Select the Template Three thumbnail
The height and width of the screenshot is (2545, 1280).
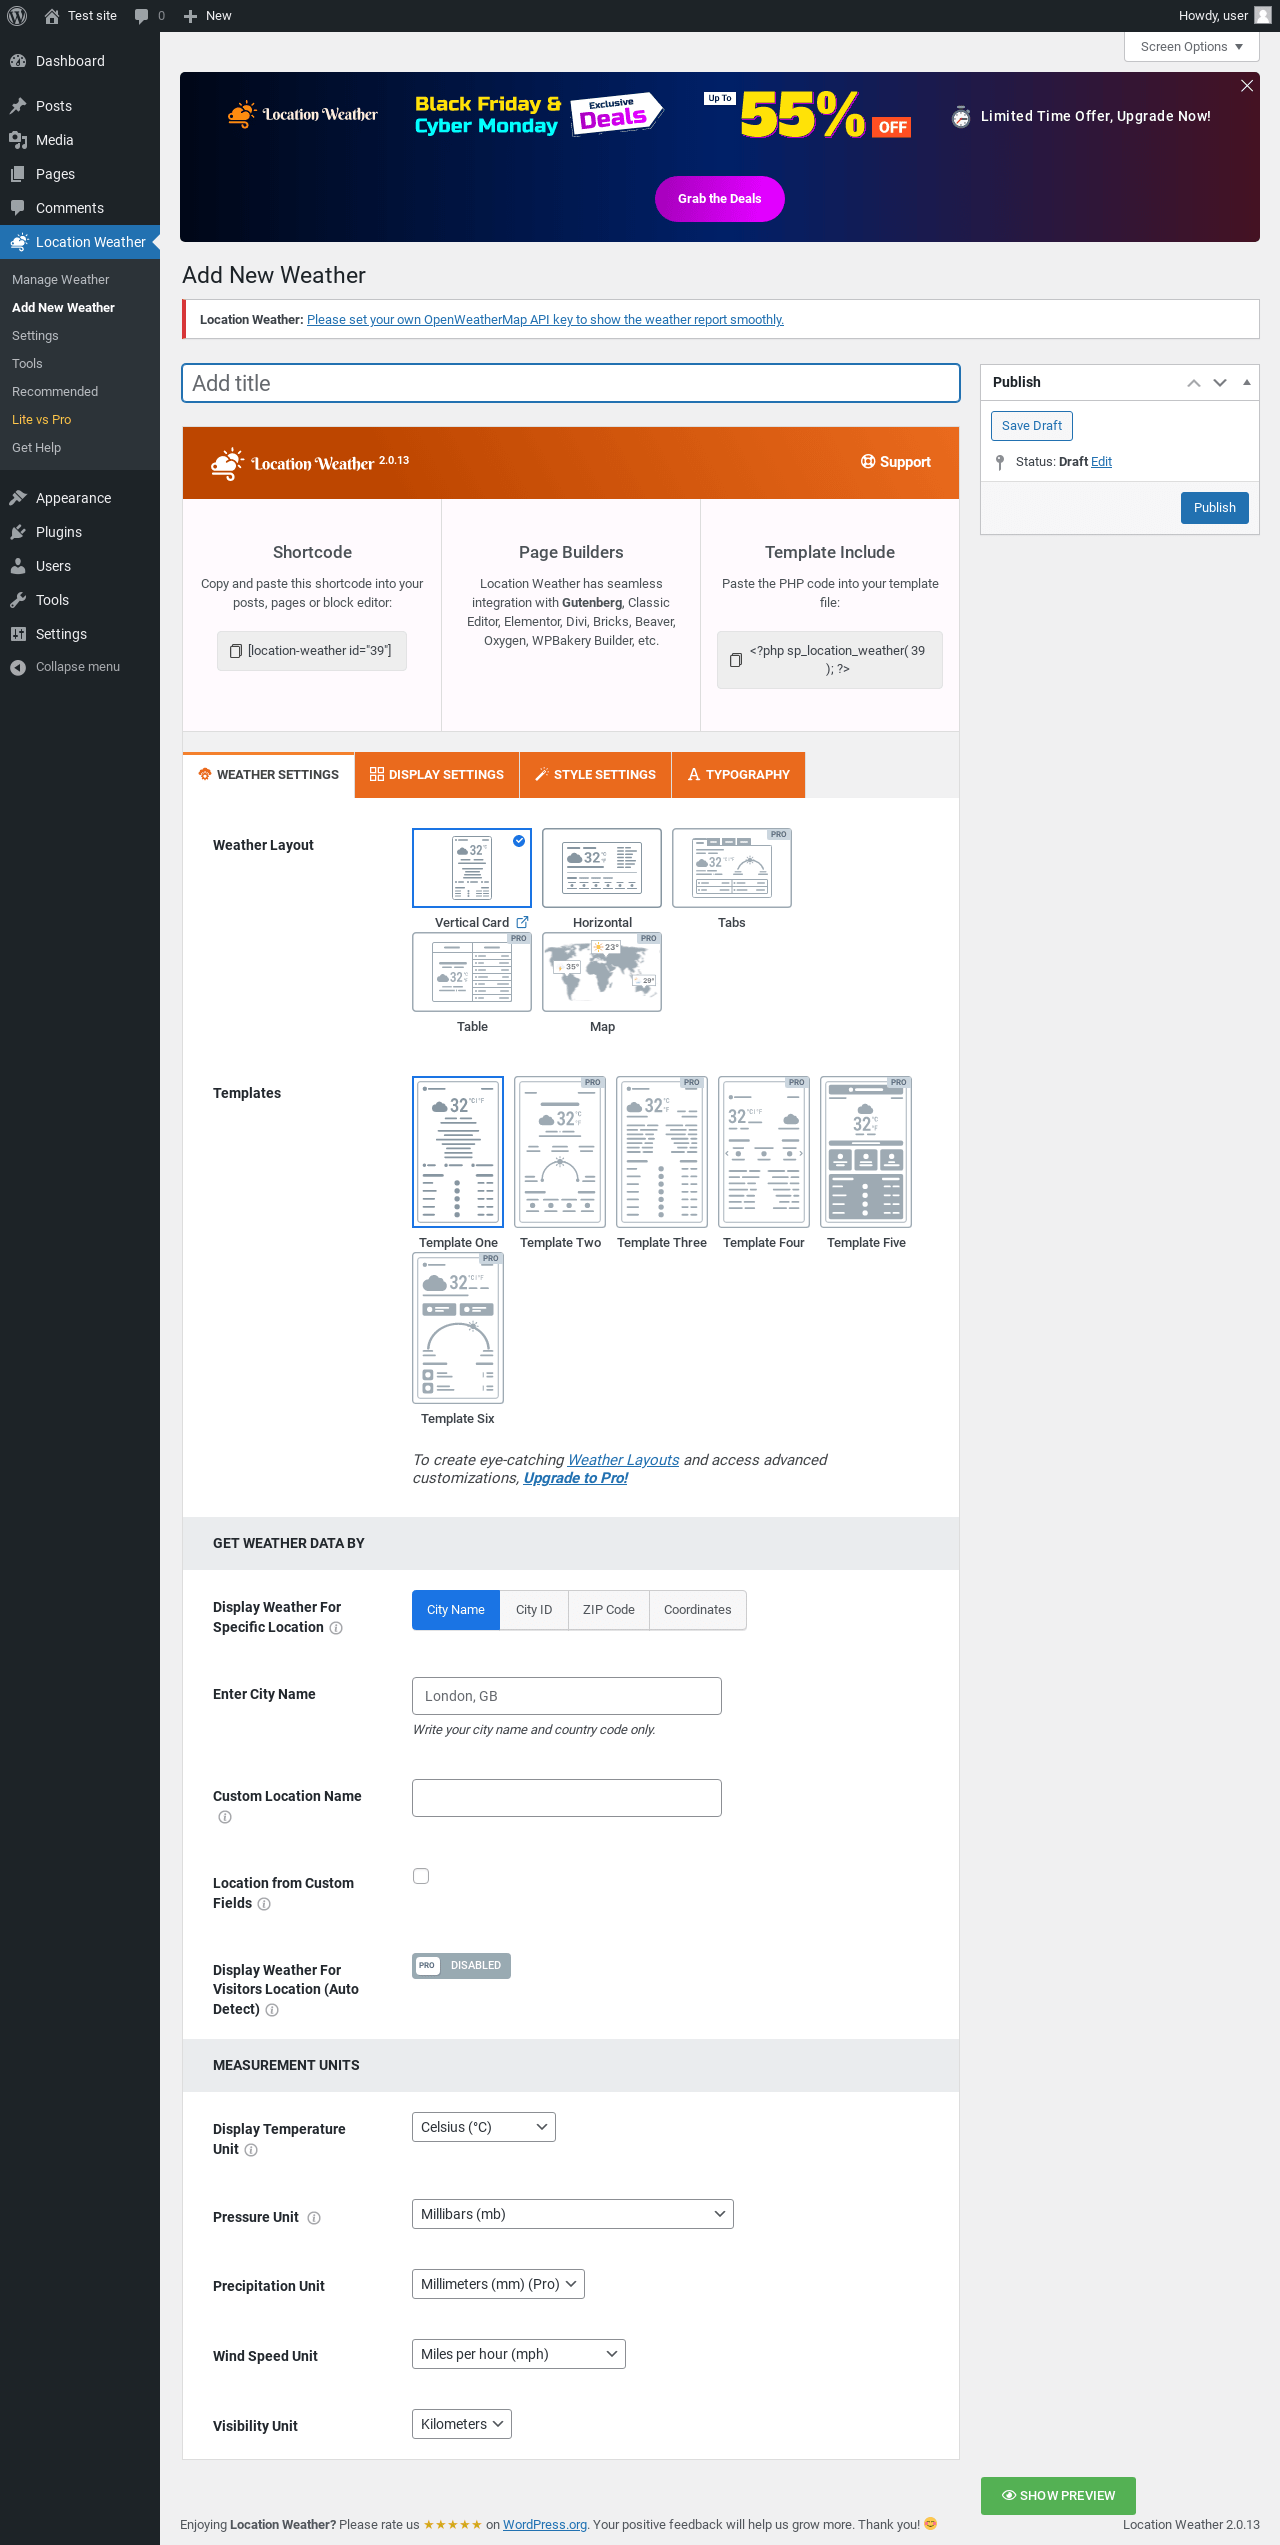662,1152
